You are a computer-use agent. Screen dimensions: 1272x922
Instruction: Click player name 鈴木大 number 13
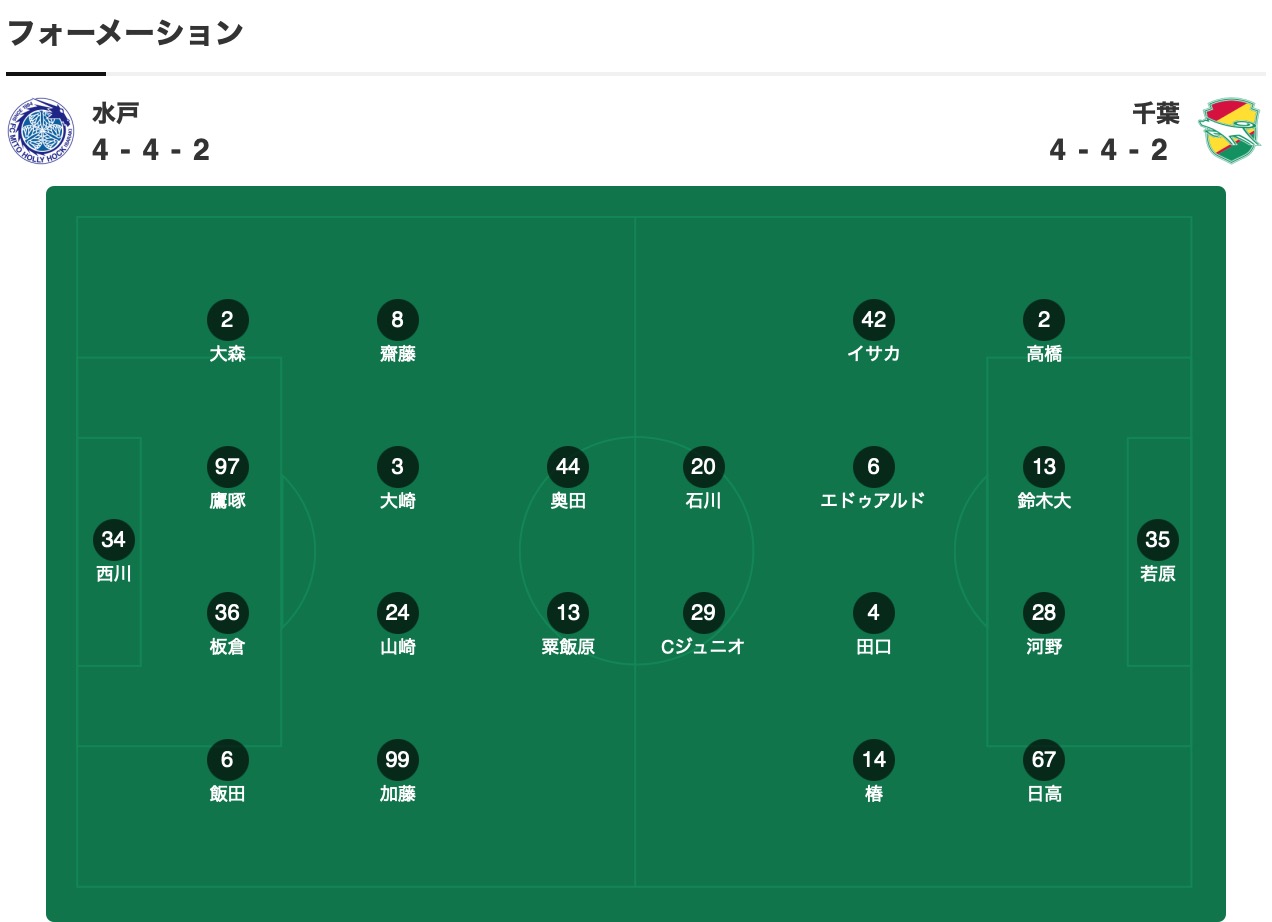click(1043, 501)
